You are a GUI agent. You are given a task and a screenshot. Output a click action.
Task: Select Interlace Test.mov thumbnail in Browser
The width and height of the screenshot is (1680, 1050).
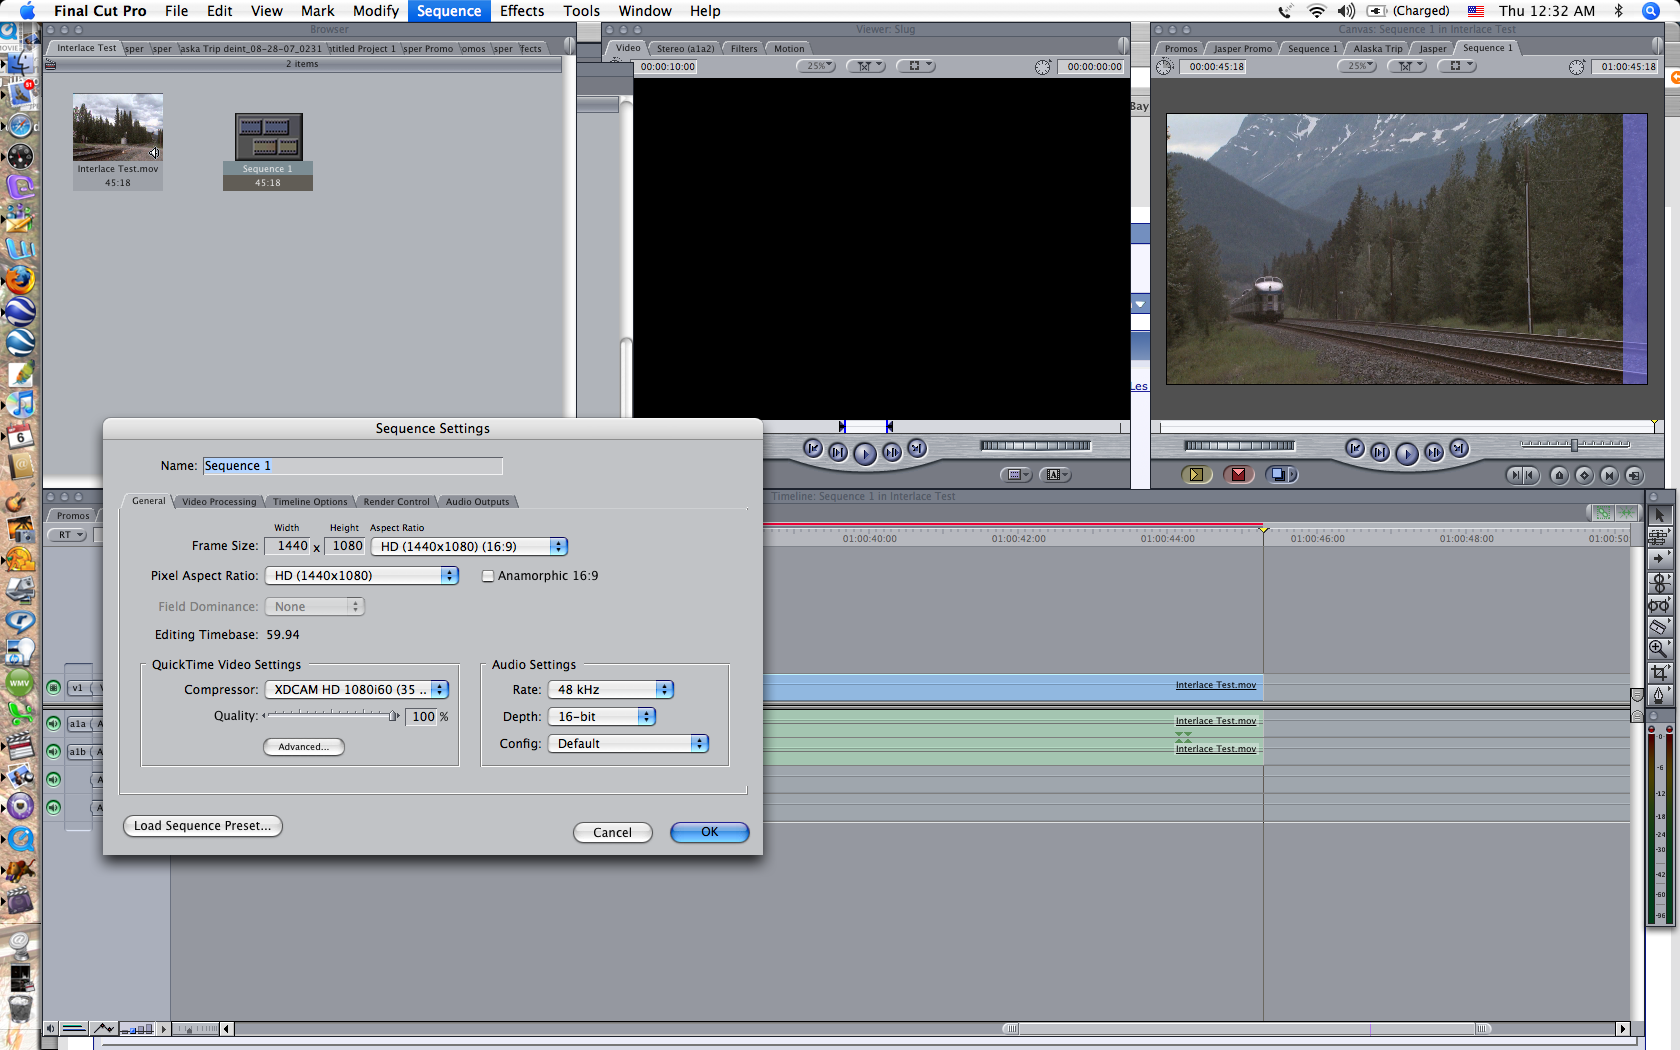(x=118, y=128)
